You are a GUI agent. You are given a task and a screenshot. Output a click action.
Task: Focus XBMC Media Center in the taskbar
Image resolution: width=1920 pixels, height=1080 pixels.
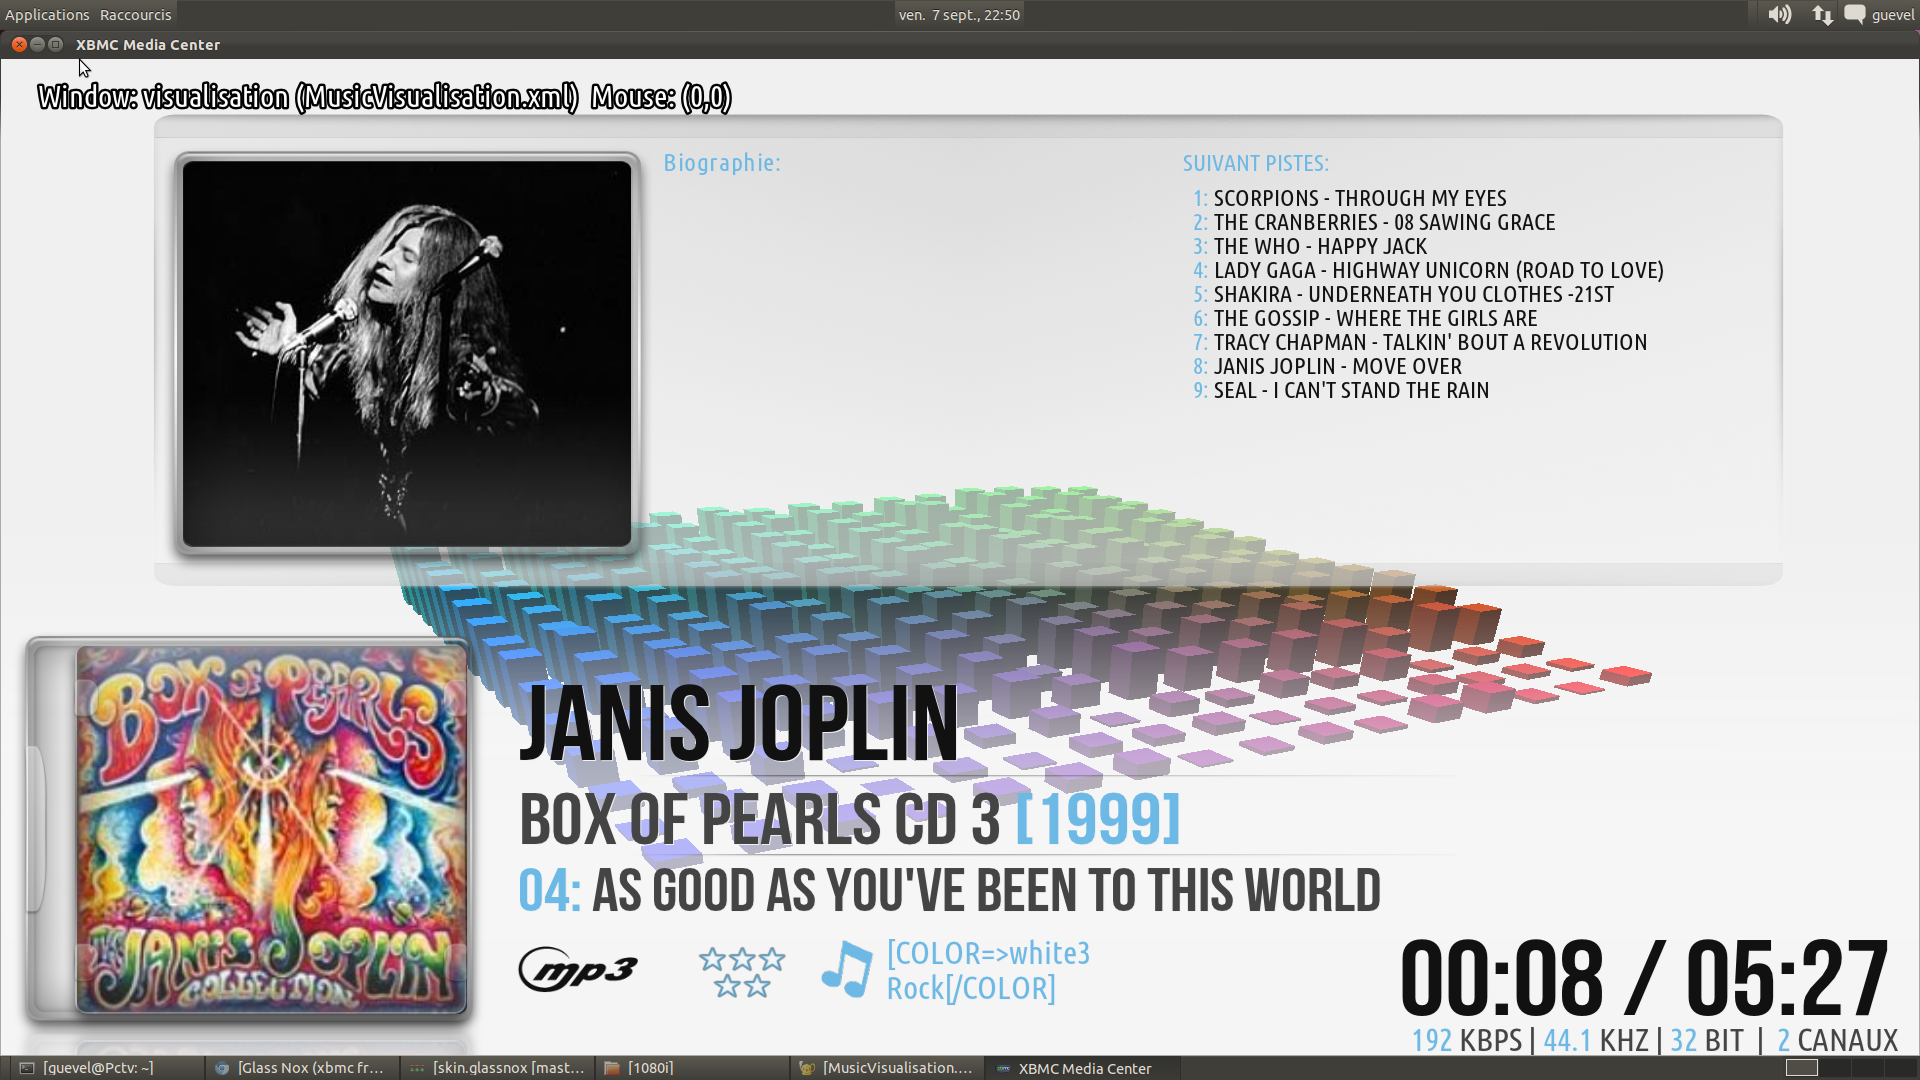click(1082, 1068)
